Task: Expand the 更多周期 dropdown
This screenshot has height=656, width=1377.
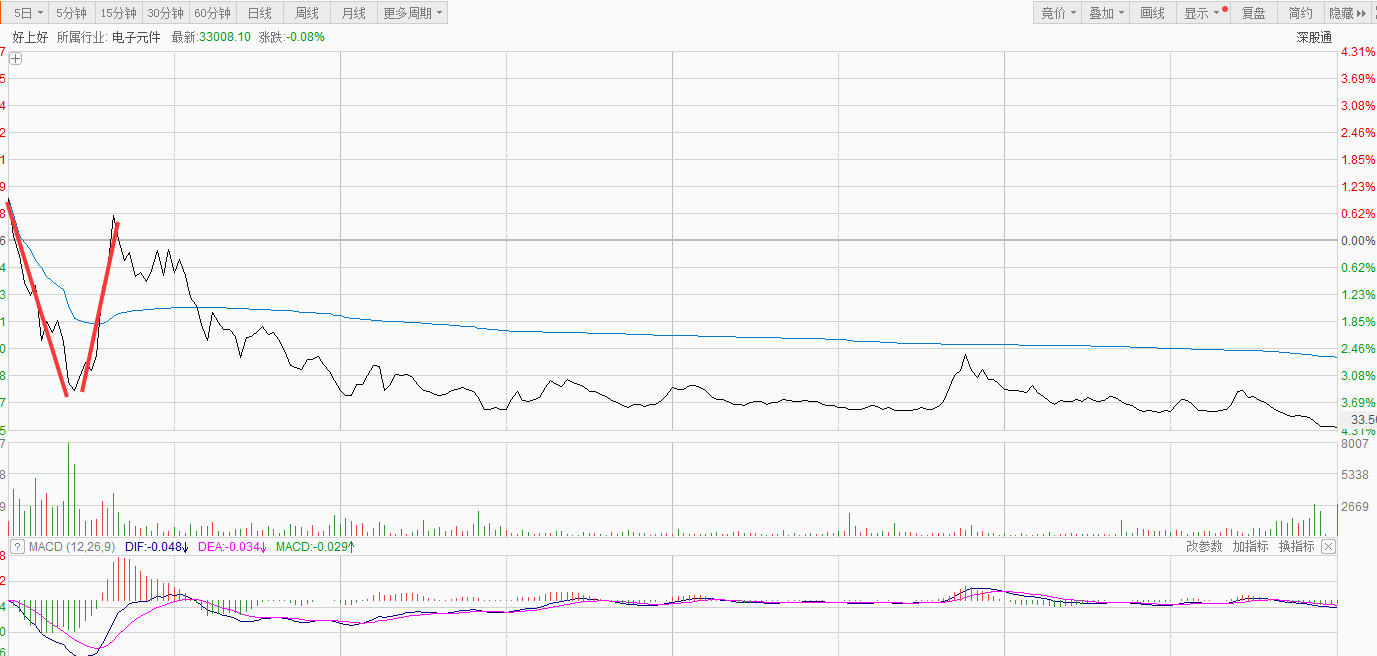Action: [x=412, y=13]
